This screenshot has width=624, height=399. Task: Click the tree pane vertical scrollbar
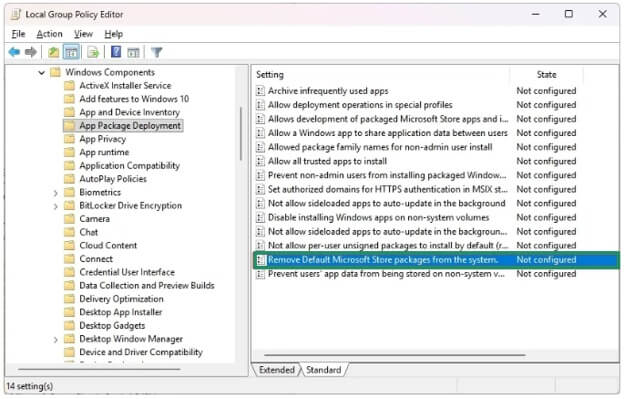tap(241, 134)
